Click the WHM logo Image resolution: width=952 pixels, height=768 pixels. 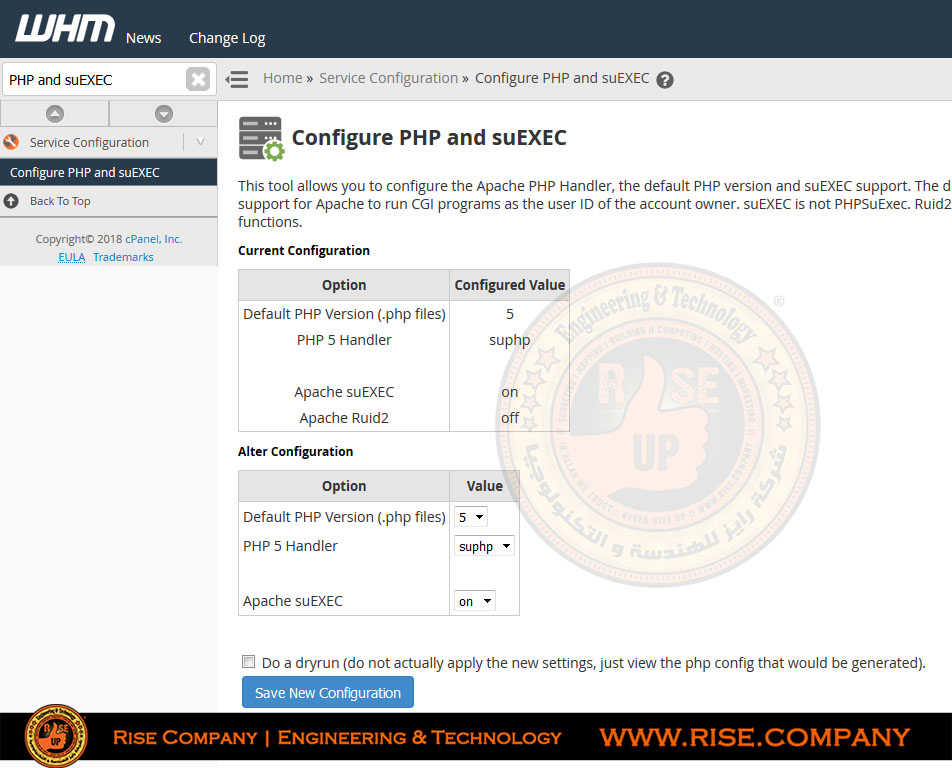click(65, 29)
